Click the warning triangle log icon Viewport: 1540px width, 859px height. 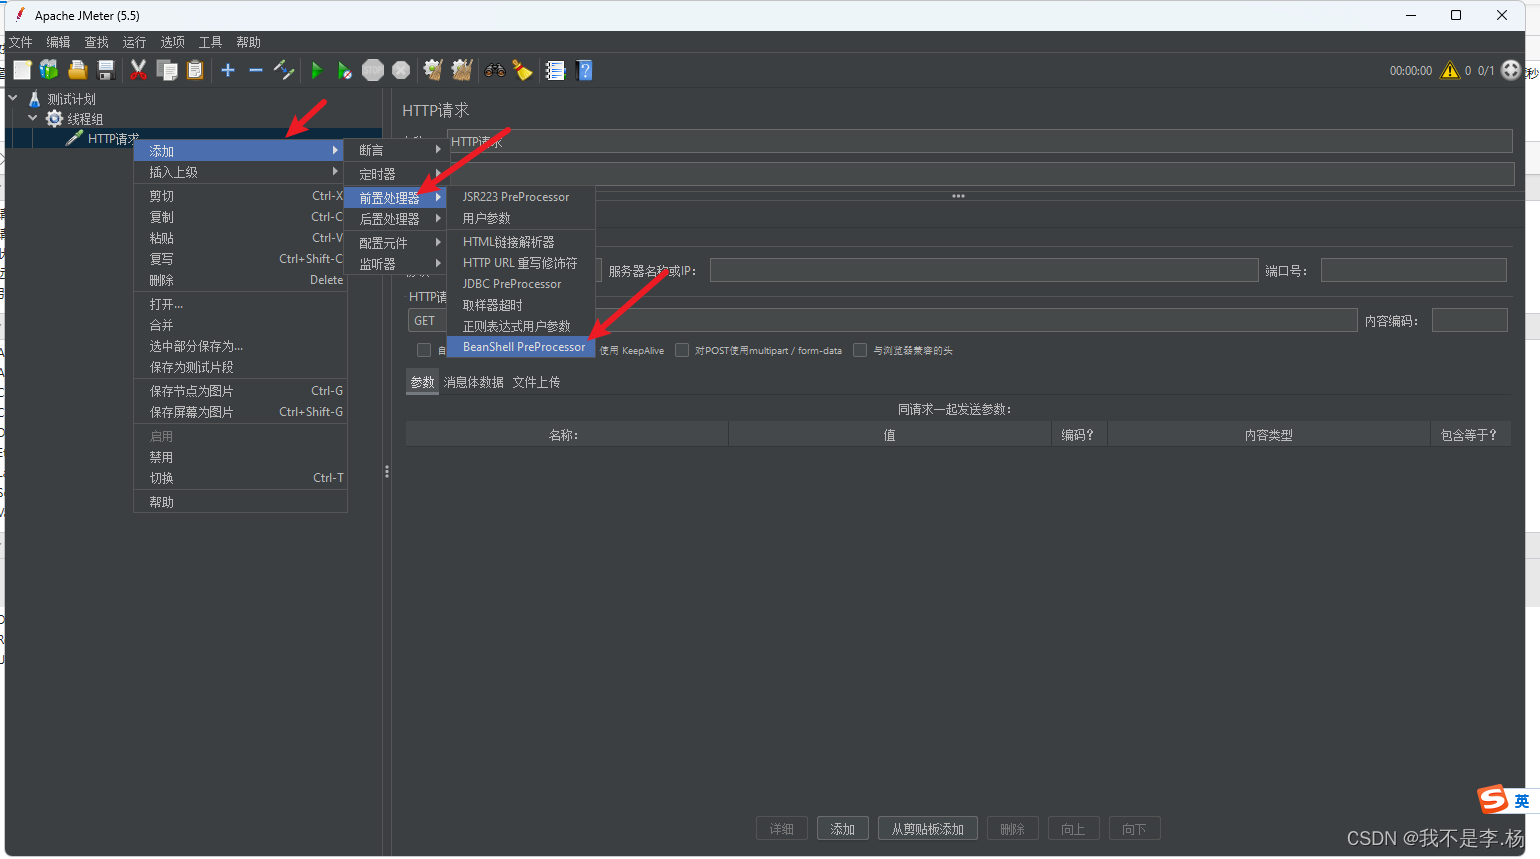coord(1449,70)
